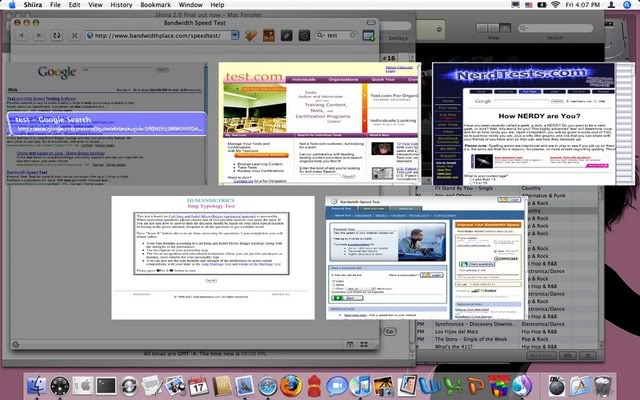The image size is (640, 400).
Task: Expand the URL history dropdown arrow
Action: point(235,36)
